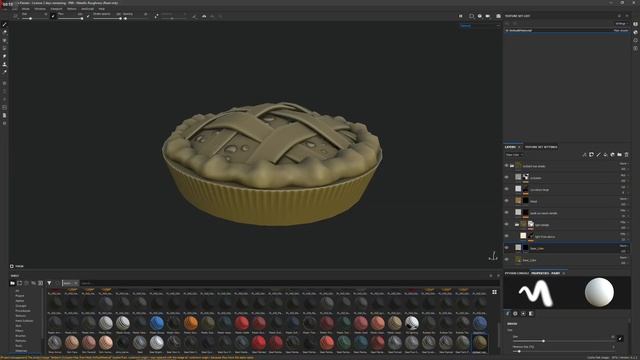Open the Iray render icon

[498, 16]
